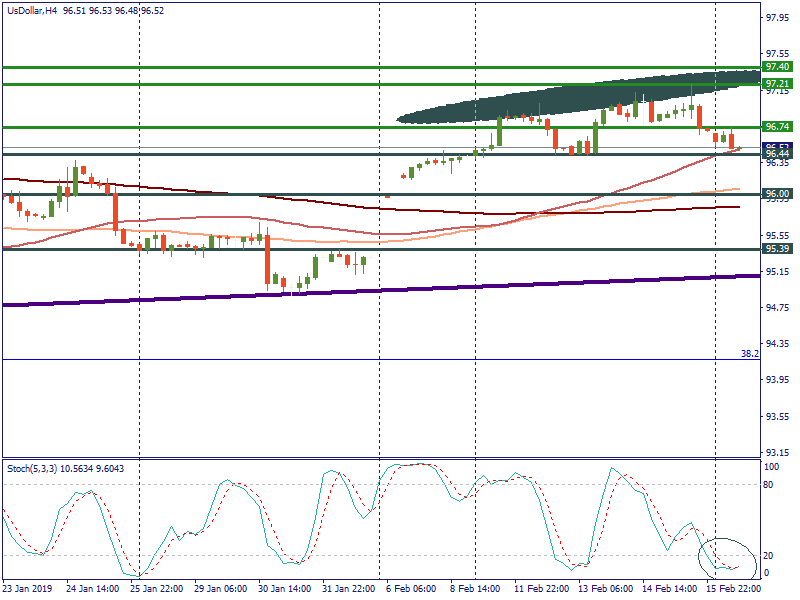Image resolution: width=800 pixels, height=600 pixels.
Task: Click the stochastic 20 level label
Action: tap(770, 556)
